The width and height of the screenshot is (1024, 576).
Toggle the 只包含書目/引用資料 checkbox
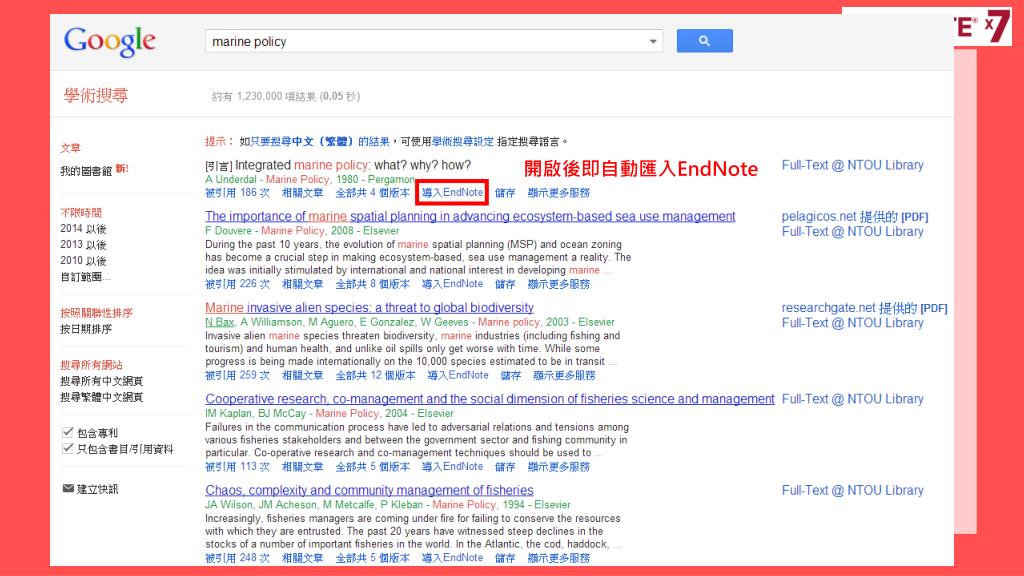67,448
